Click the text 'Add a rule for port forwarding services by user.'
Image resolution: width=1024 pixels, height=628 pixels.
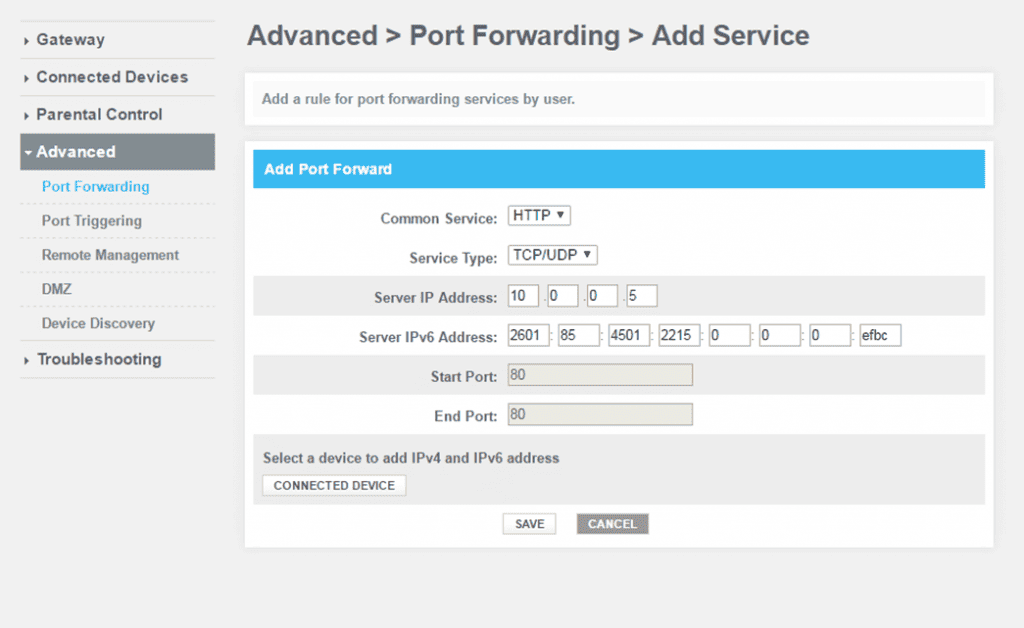coord(418,99)
